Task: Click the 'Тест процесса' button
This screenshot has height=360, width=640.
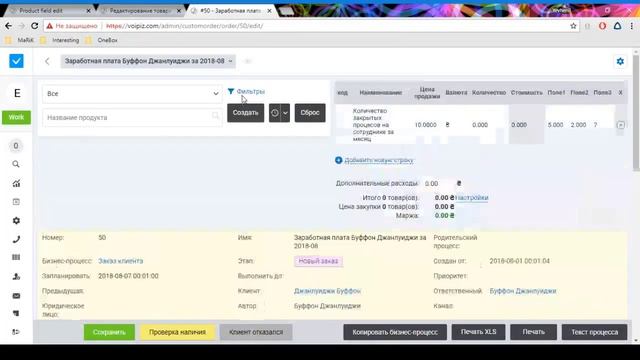Action: [594, 332]
